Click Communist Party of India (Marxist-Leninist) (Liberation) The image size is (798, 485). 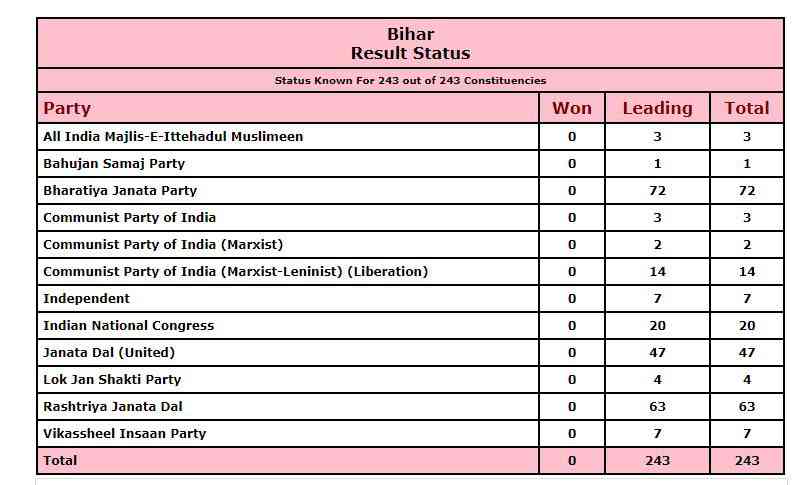coord(235,271)
